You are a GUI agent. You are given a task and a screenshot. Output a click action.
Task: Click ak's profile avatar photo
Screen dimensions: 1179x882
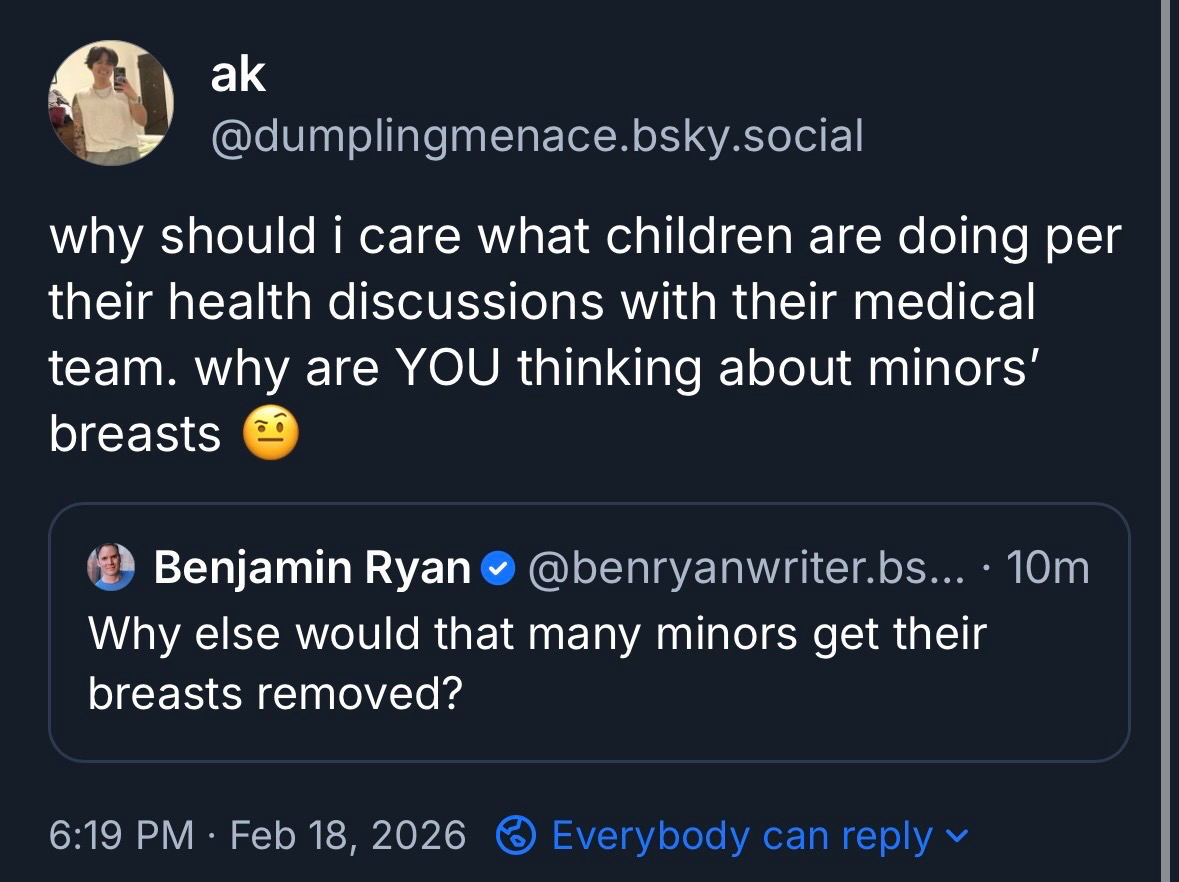click(x=110, y=103)
